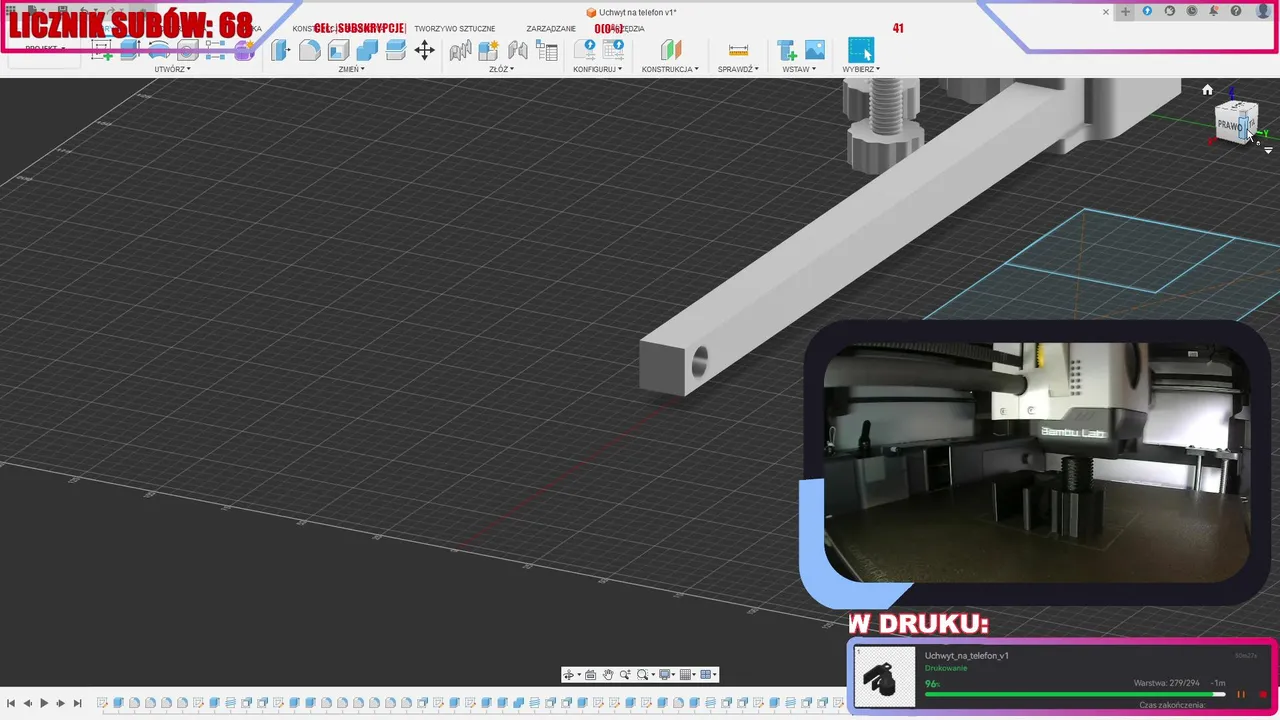This screenshot has height=720, width=1280.
Task: Activate the Pan hand tool
Action: tap(608, 675)
